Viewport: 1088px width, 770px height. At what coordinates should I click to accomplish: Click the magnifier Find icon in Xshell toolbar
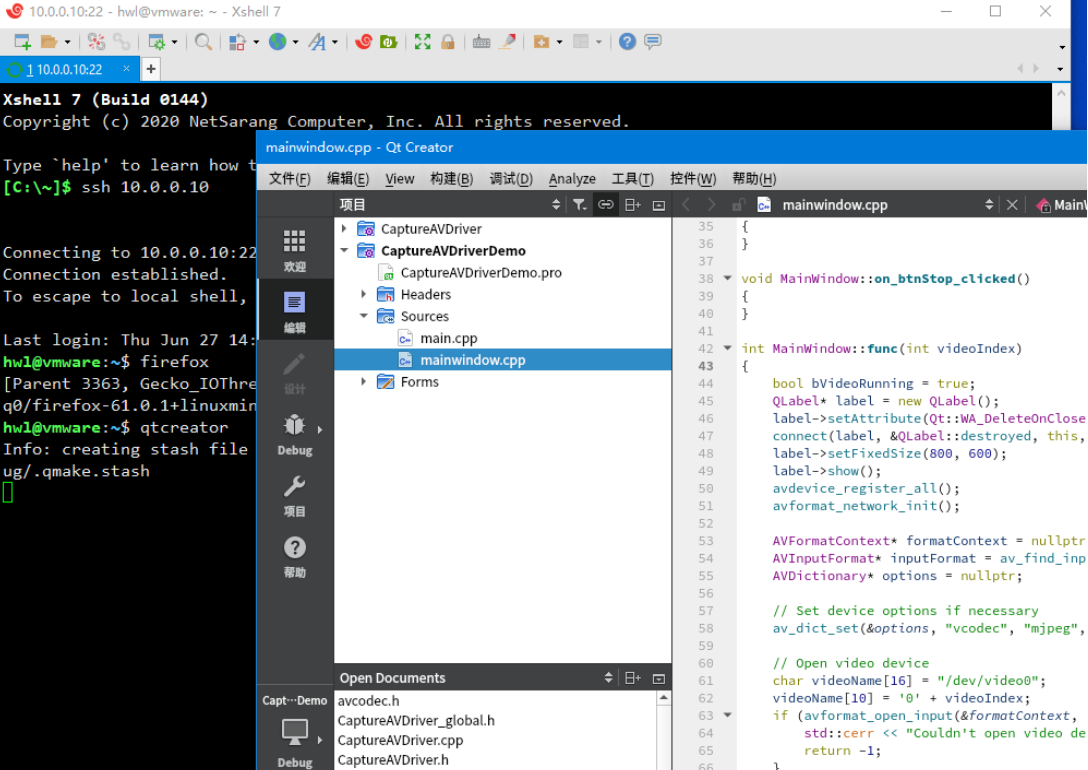(203, 42)
